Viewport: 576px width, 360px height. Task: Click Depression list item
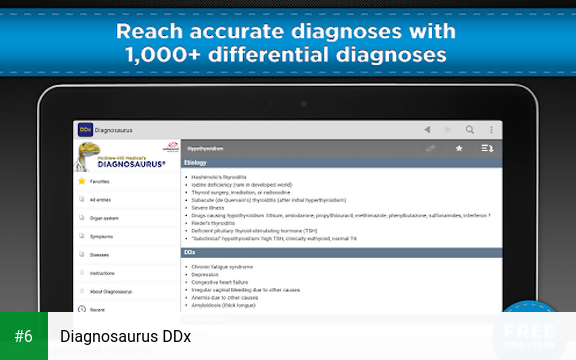[205, 275]
